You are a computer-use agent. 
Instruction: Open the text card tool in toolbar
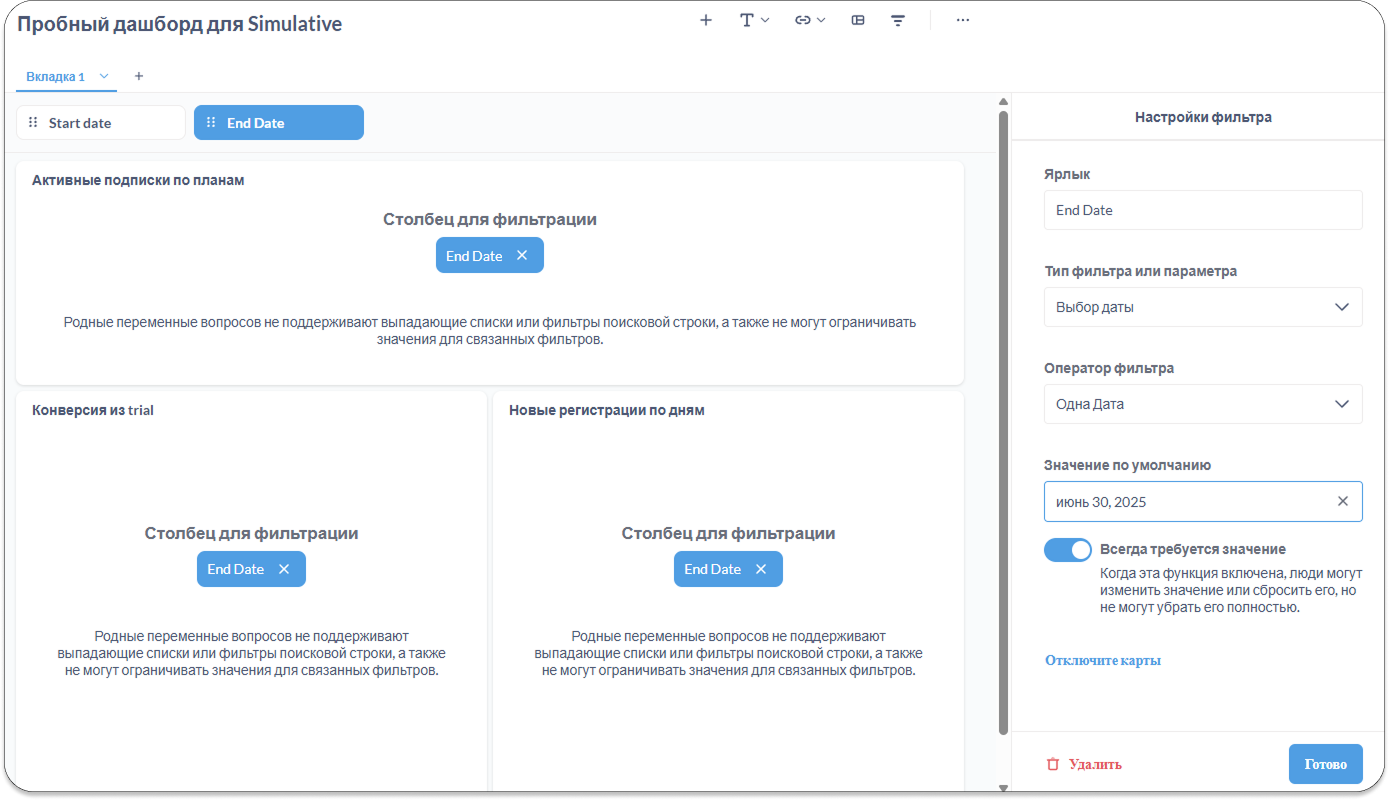click(753, 20)
